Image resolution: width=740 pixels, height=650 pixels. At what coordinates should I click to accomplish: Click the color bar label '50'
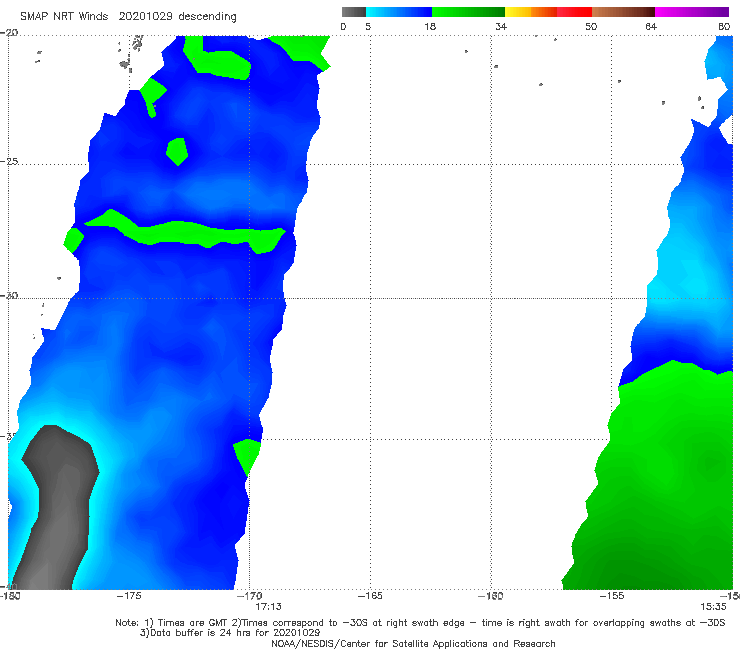pyautogui.click(x=591, y=26)
